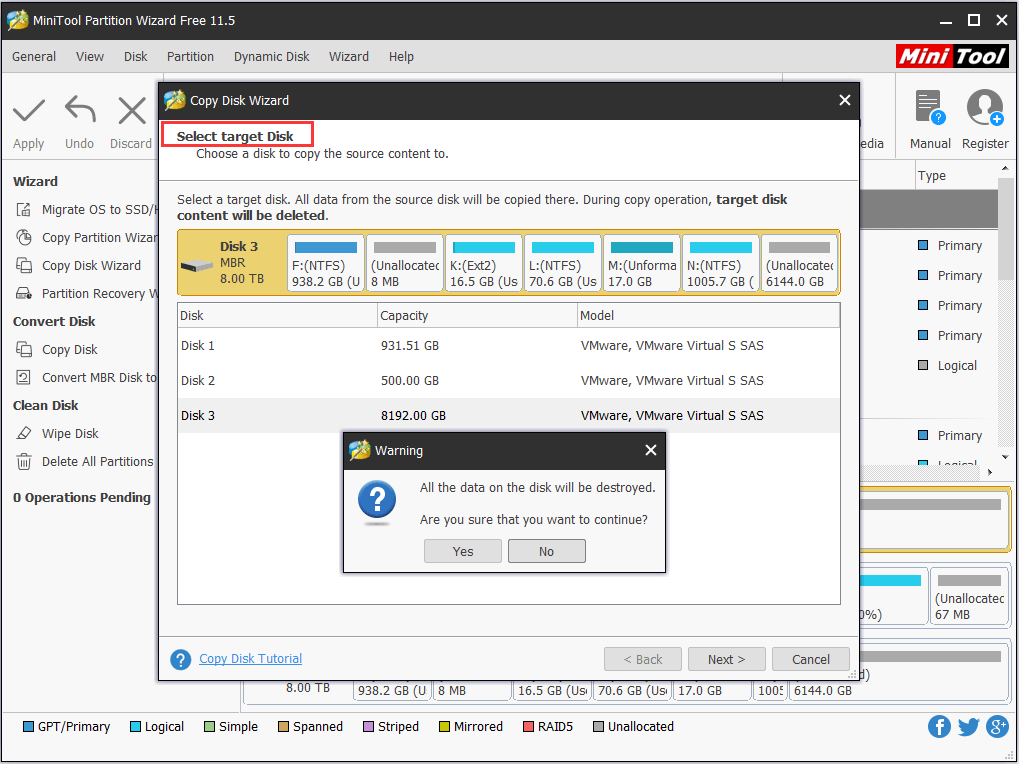Viewport: 1019px width, 764px height.
Task: Click the Type column header in main window
Action: (954, 175)
